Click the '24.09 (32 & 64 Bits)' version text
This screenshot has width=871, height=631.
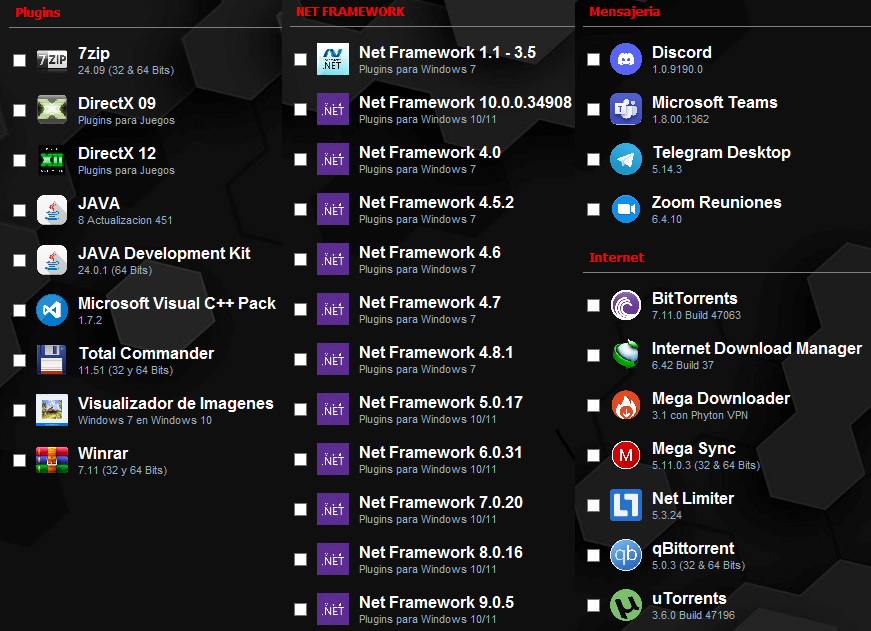tap(126, 70)
